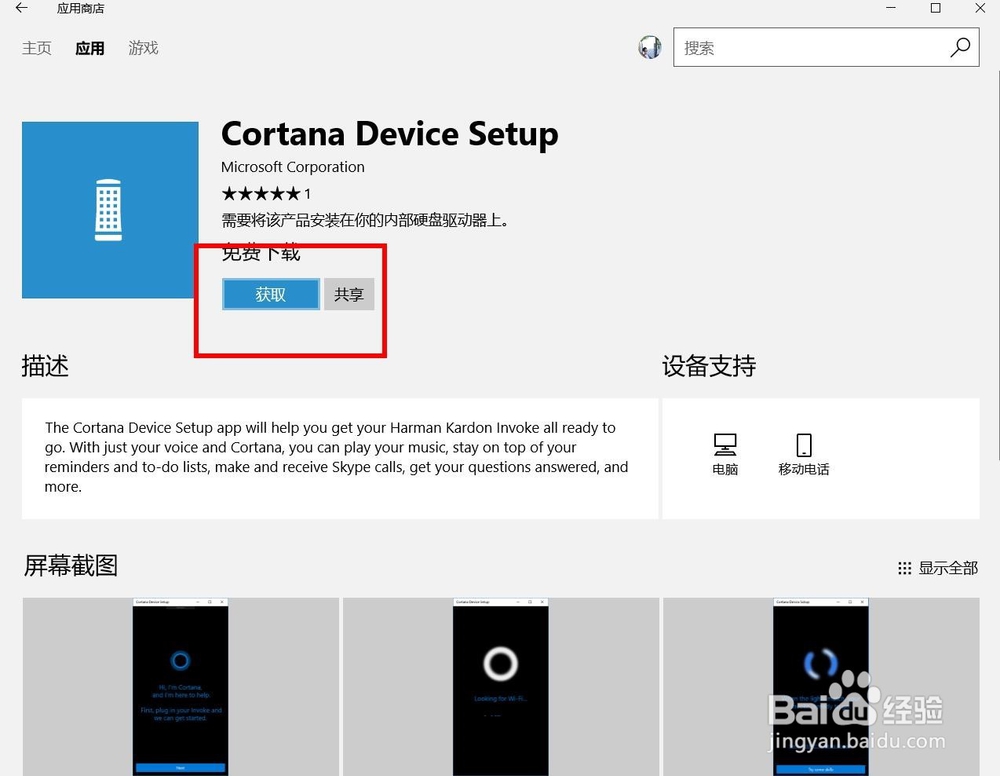Maximize the 应用商店 window
Screen dimensions: 1000x776
tap(936, 8)
